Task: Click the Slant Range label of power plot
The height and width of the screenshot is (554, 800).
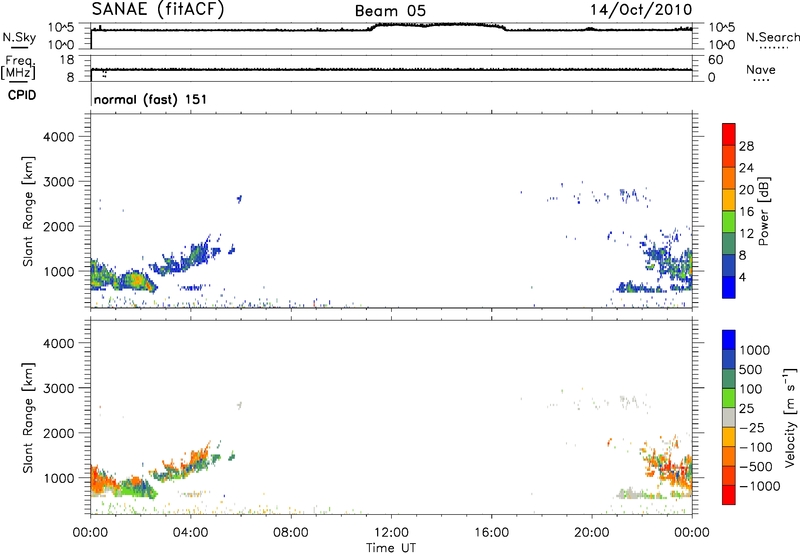Action: 28,211
